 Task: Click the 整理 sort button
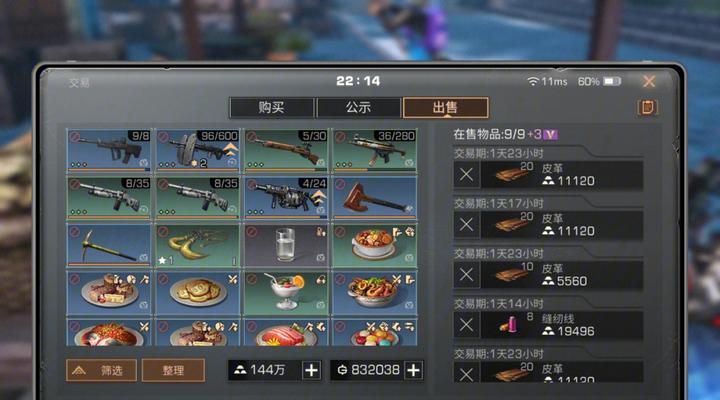[173, 370]
